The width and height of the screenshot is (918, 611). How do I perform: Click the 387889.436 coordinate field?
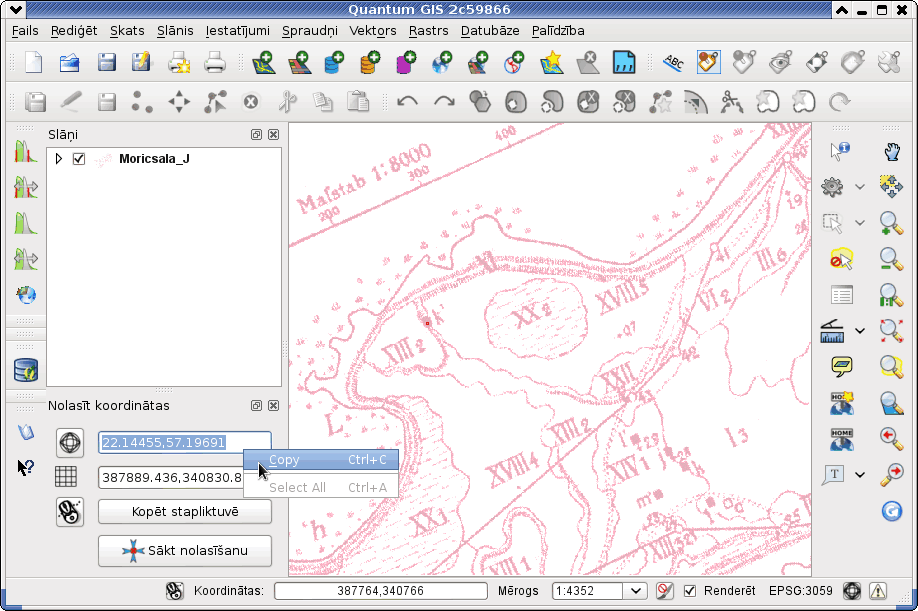171,478
